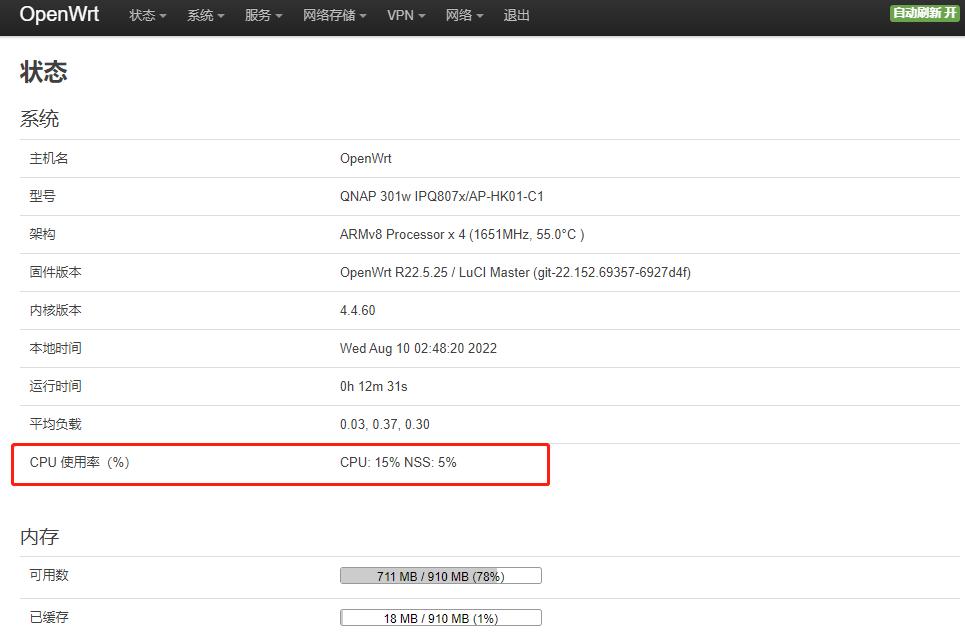Viewport: 965px width, 636px height.
Task: Click the 运行时间 row label
Action: pos(55,387)
